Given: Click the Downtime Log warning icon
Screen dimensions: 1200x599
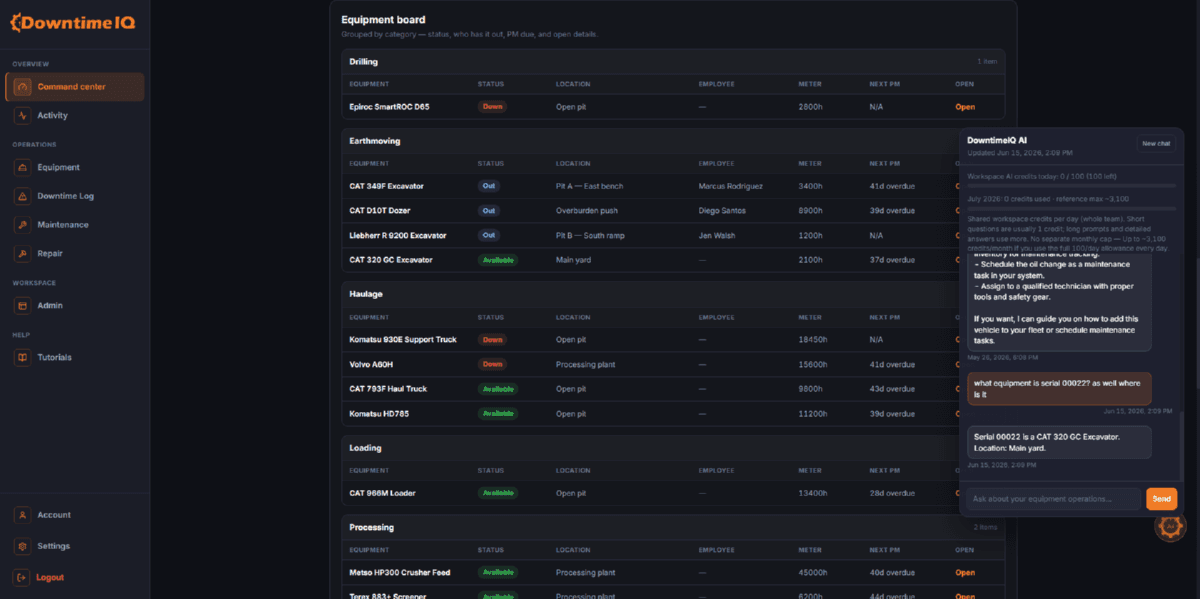Looking at the screenshot, I should [23, 196].
